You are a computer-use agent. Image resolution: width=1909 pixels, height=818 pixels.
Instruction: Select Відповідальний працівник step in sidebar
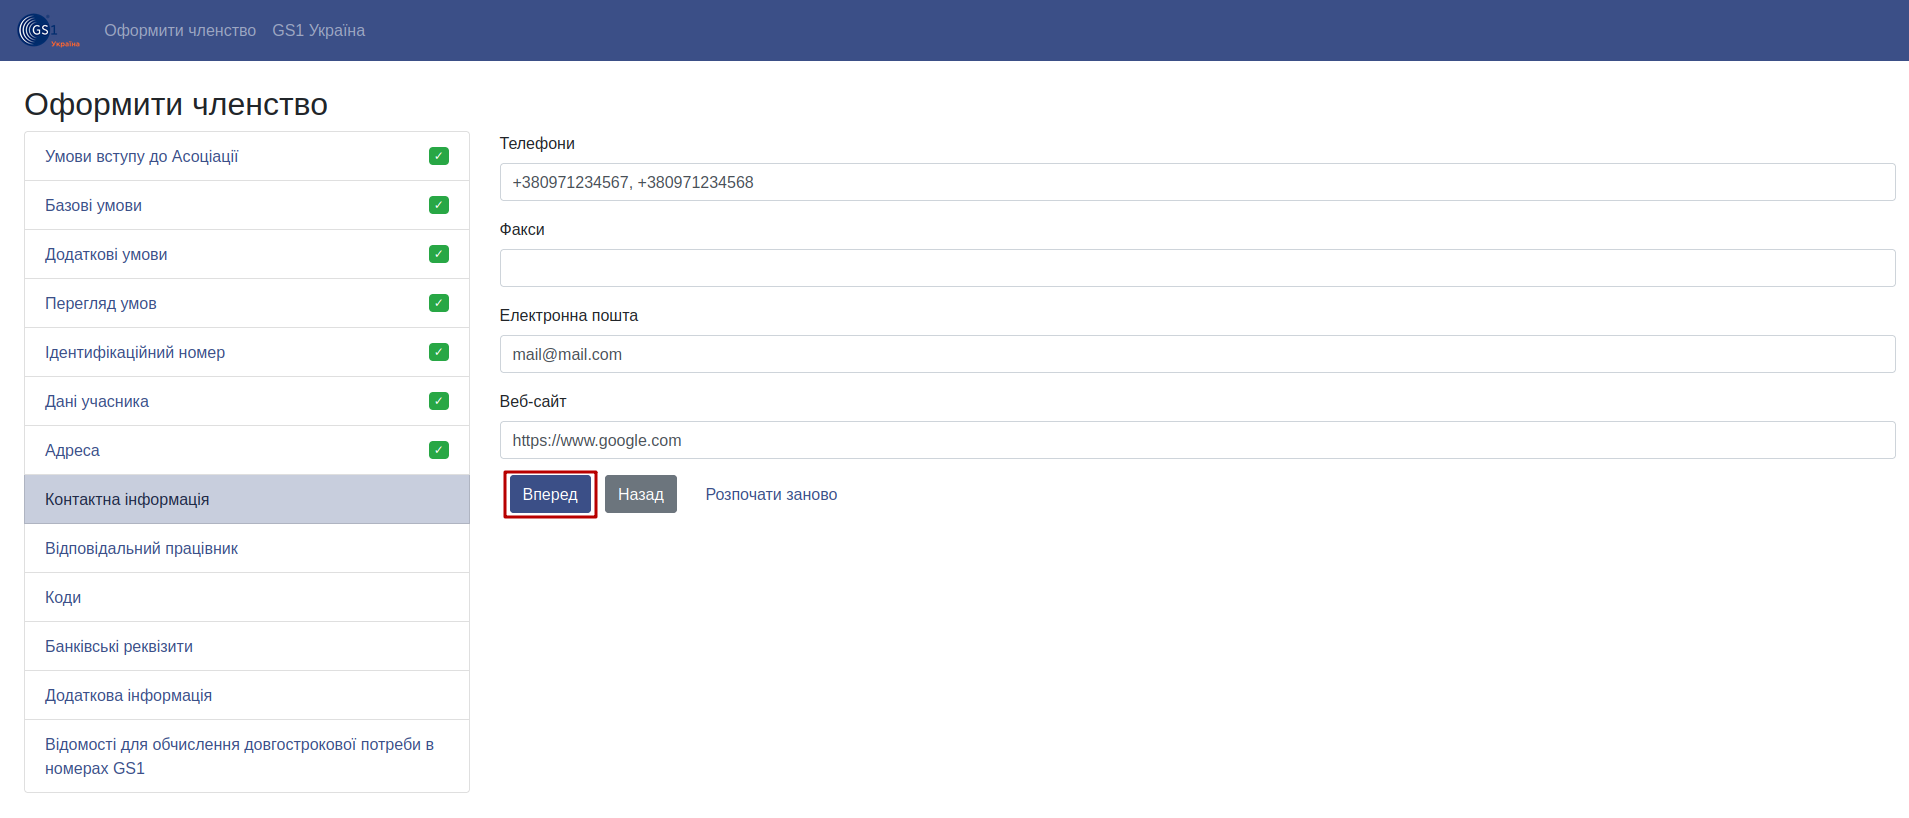[247, 548]
